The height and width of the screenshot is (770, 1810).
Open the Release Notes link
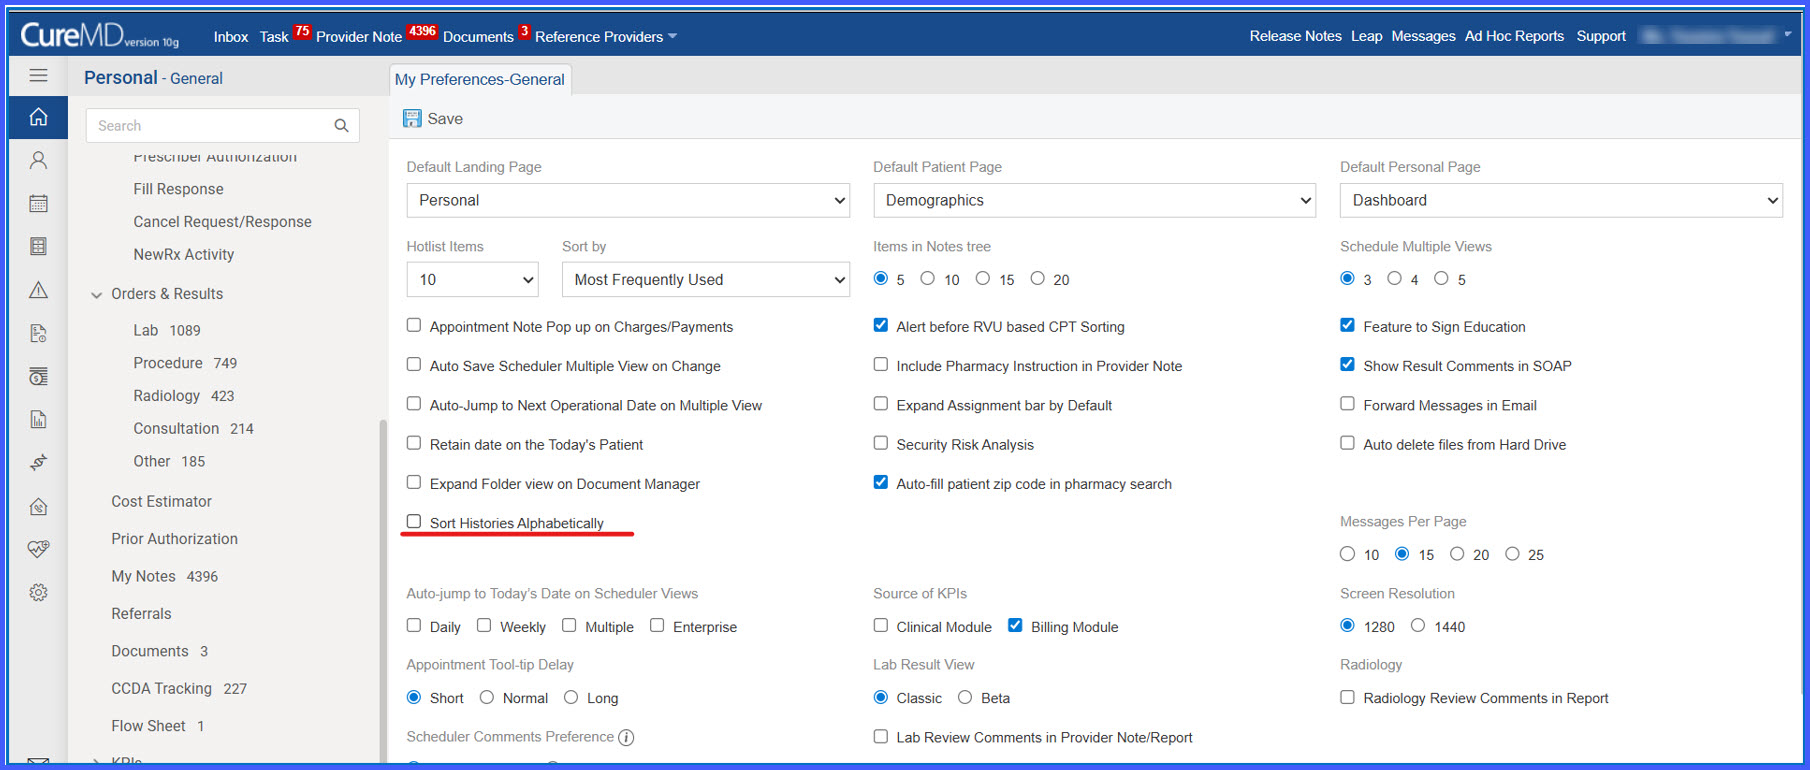(1295, 36)
